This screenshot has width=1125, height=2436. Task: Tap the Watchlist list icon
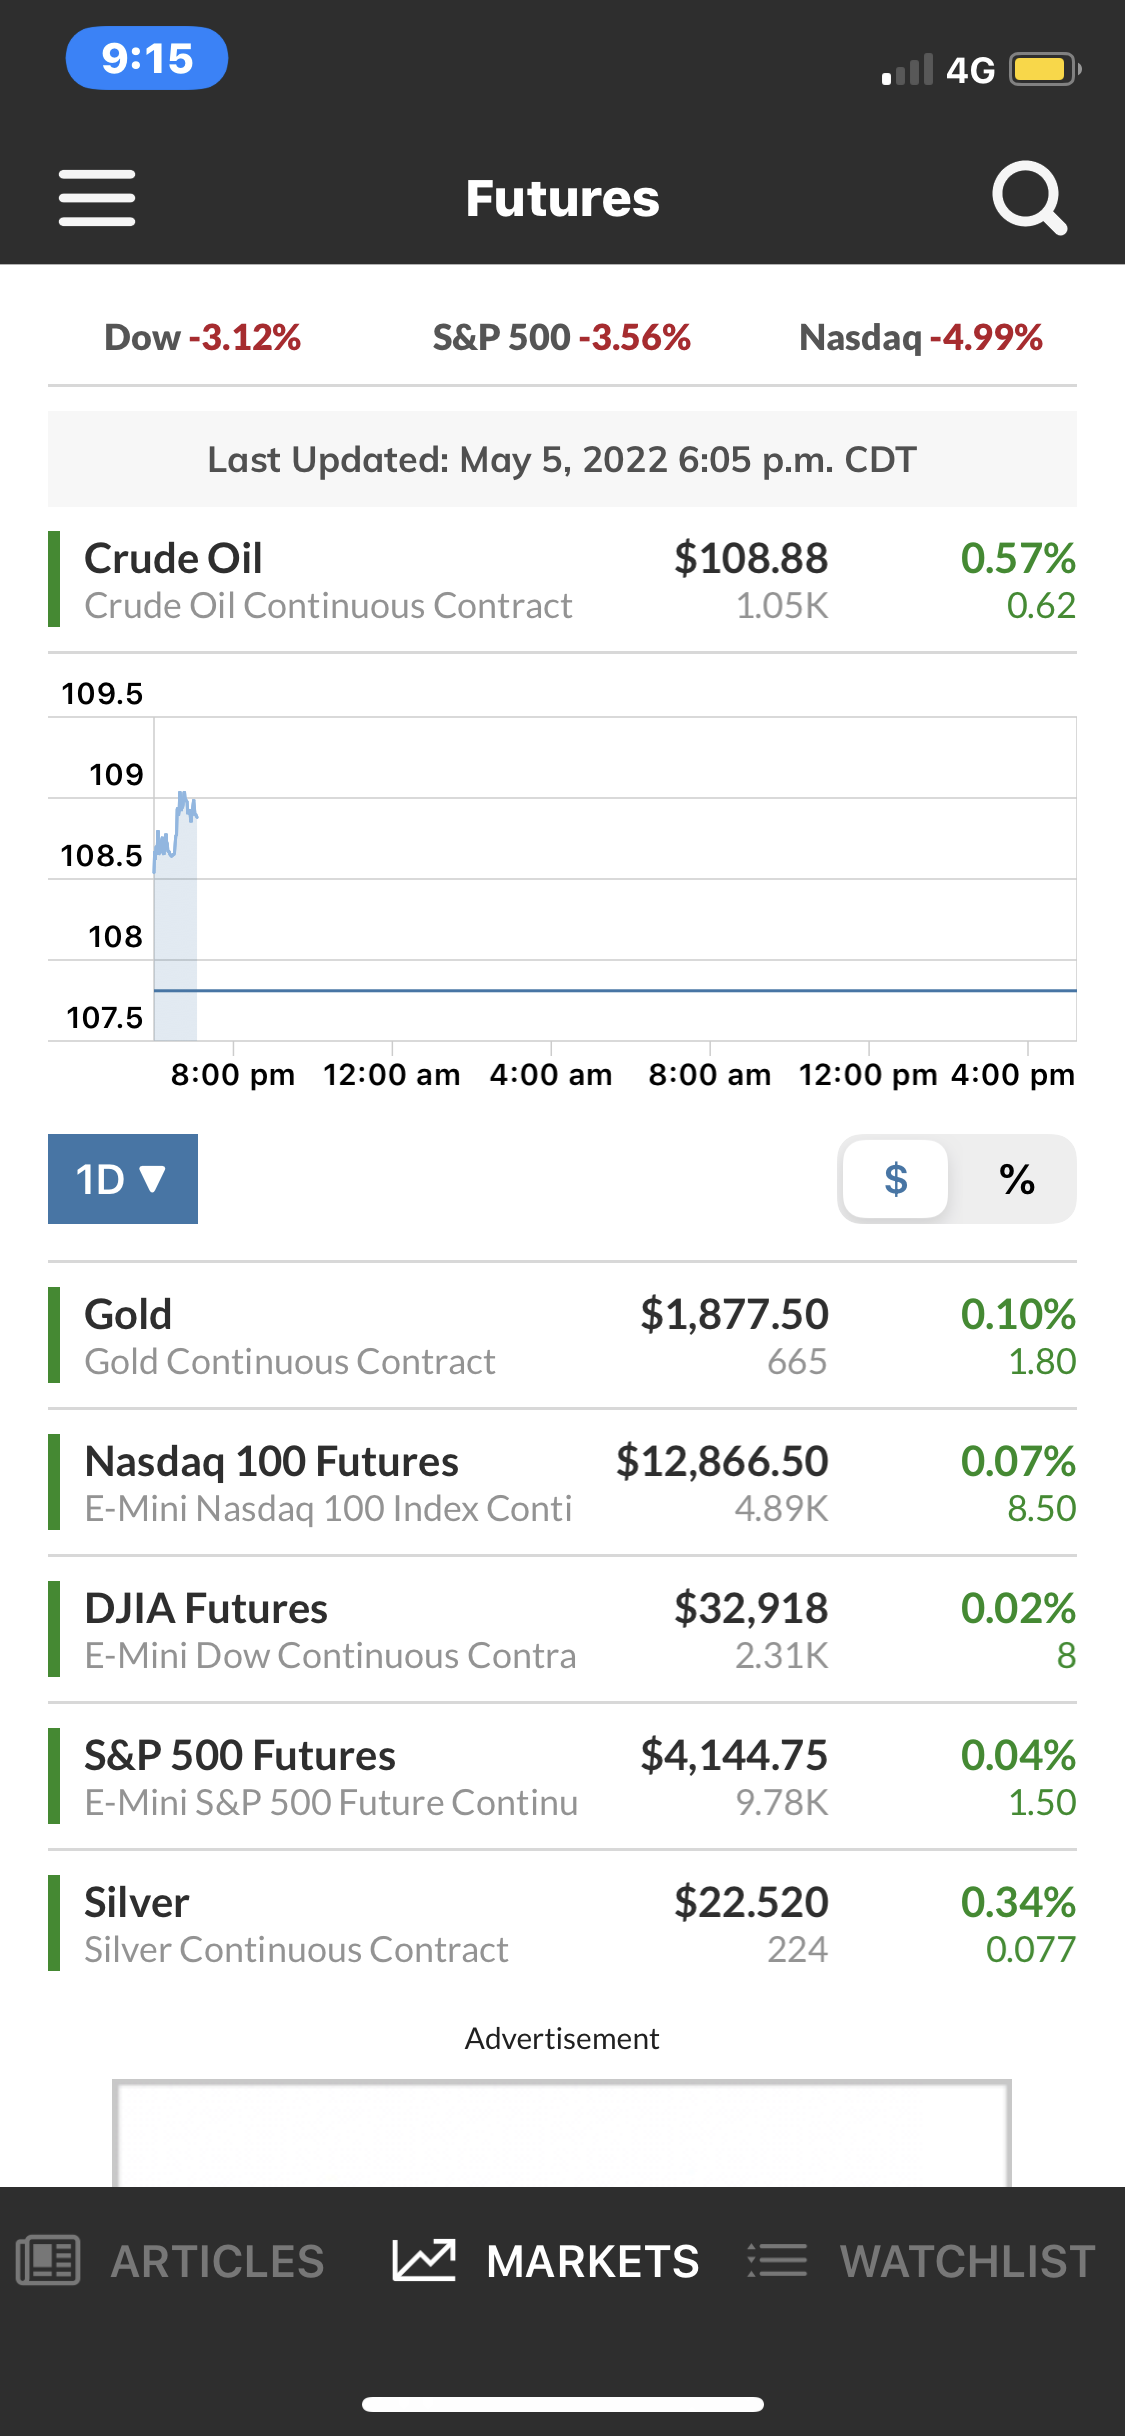coord(777,2260)
